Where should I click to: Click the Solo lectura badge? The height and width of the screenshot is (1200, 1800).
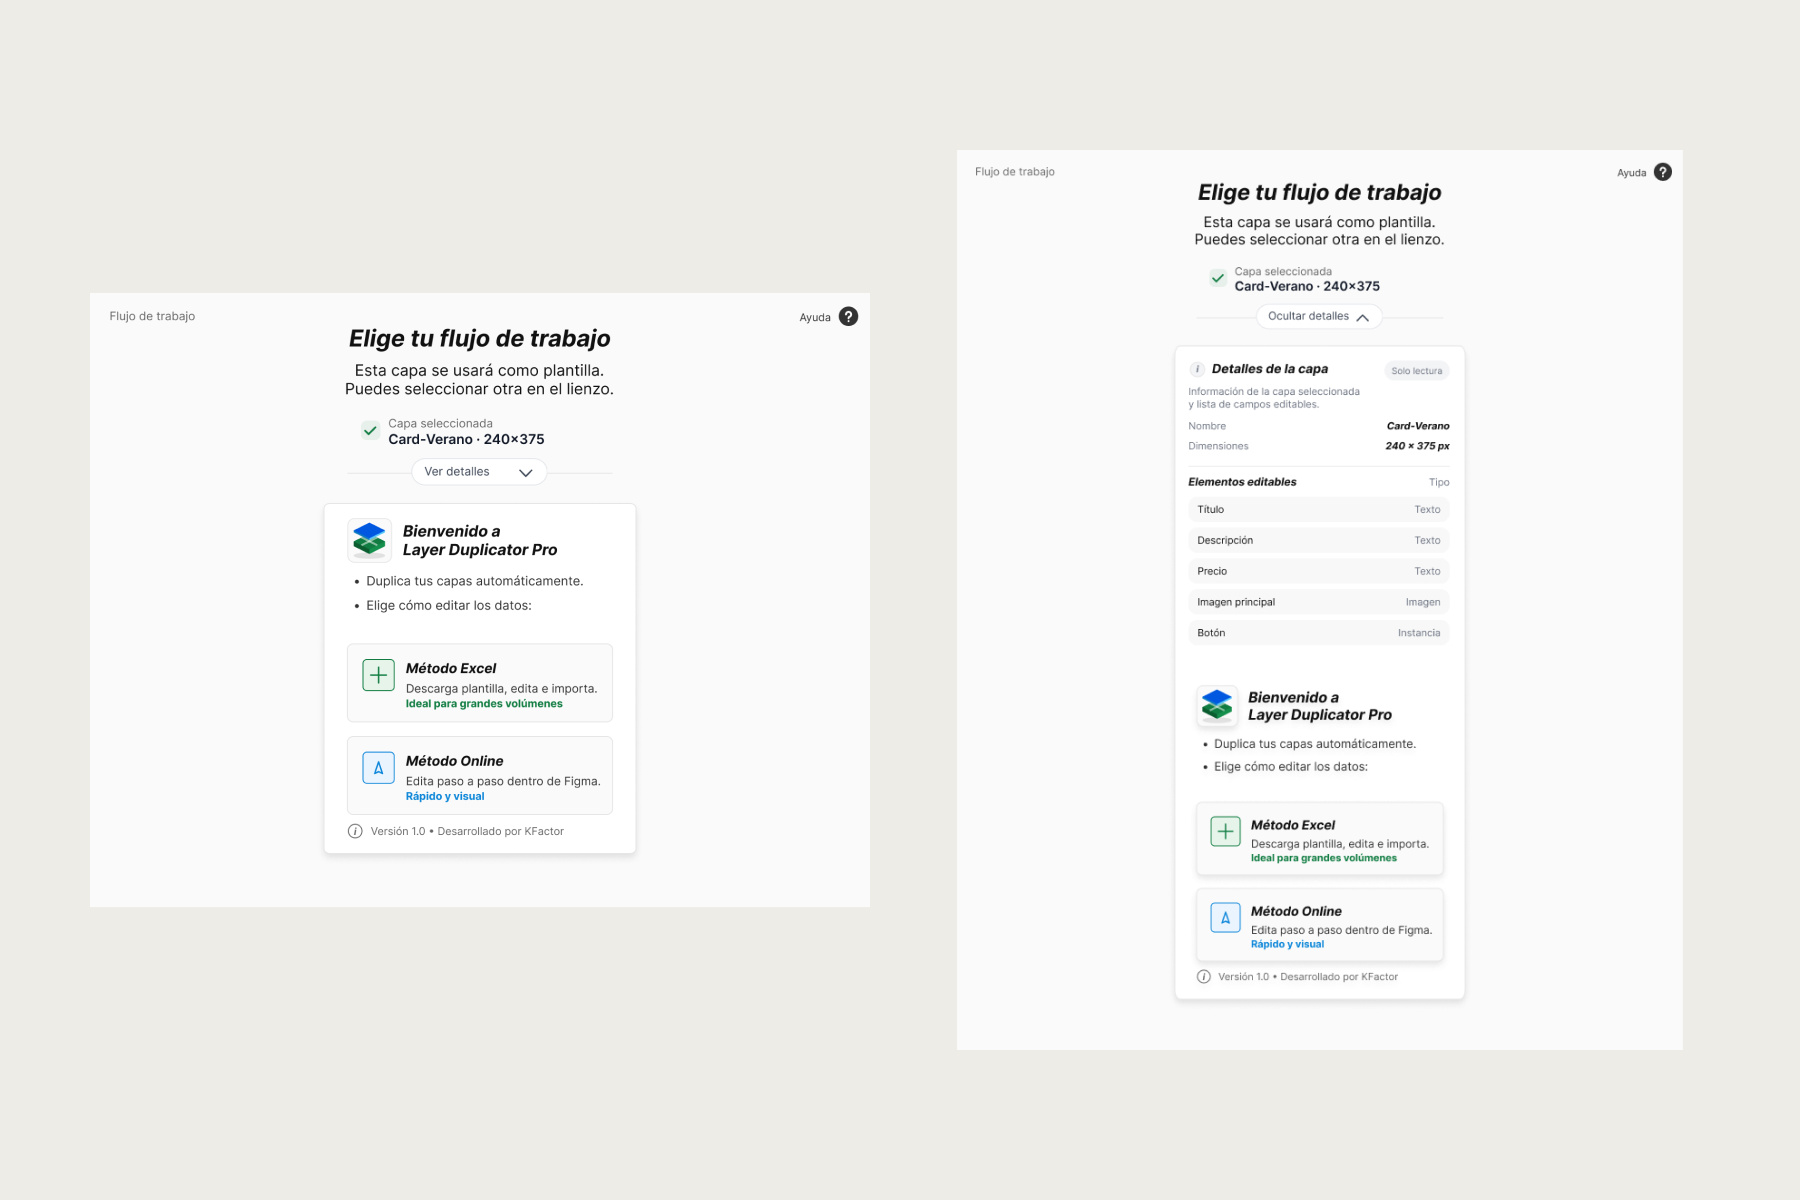point(1417,371)
